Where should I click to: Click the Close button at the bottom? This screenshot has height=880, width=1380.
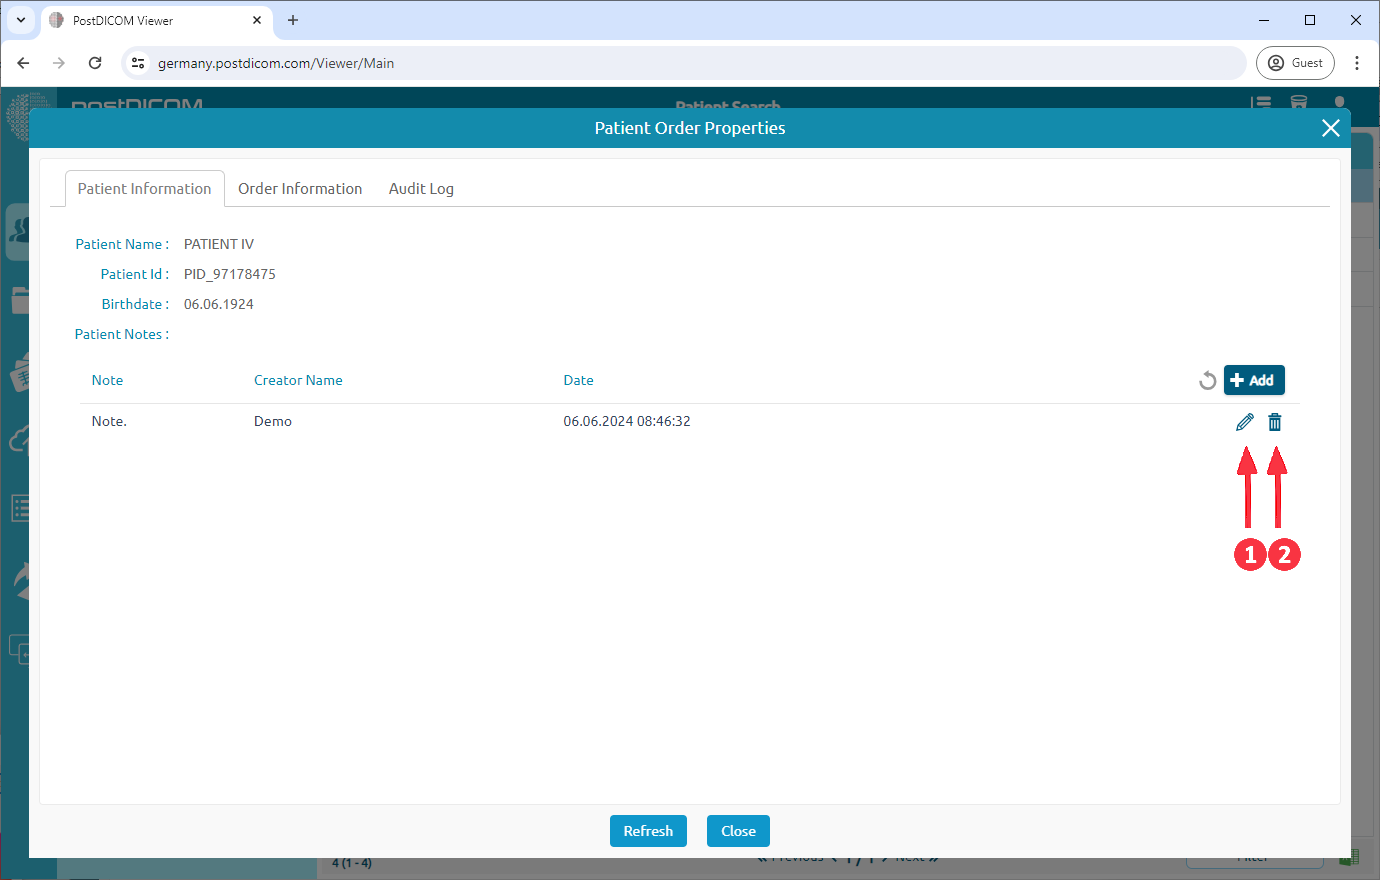(x=738, y=831)
